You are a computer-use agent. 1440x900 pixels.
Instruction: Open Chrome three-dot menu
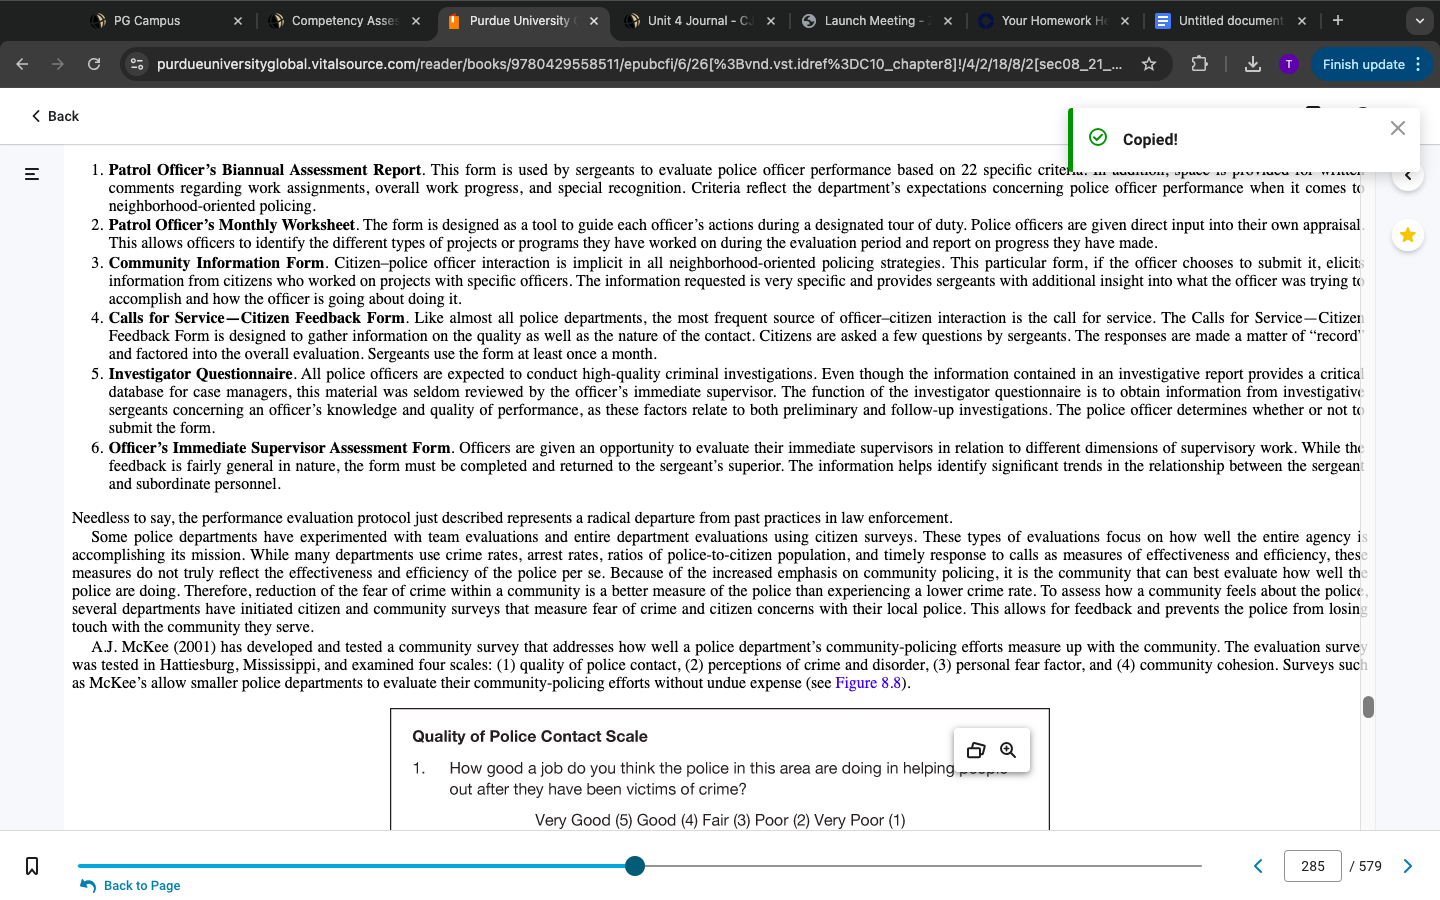click(x=1418, y=64)
